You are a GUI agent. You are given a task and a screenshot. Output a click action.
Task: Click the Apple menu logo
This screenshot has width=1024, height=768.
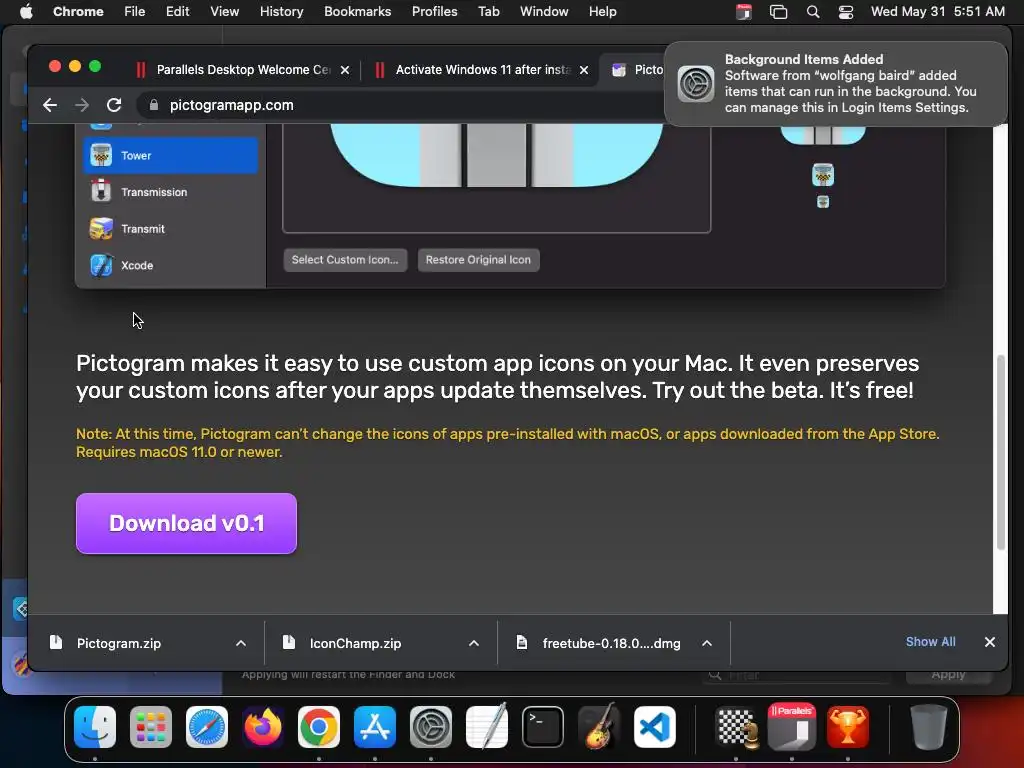click(x=26, y=12)
